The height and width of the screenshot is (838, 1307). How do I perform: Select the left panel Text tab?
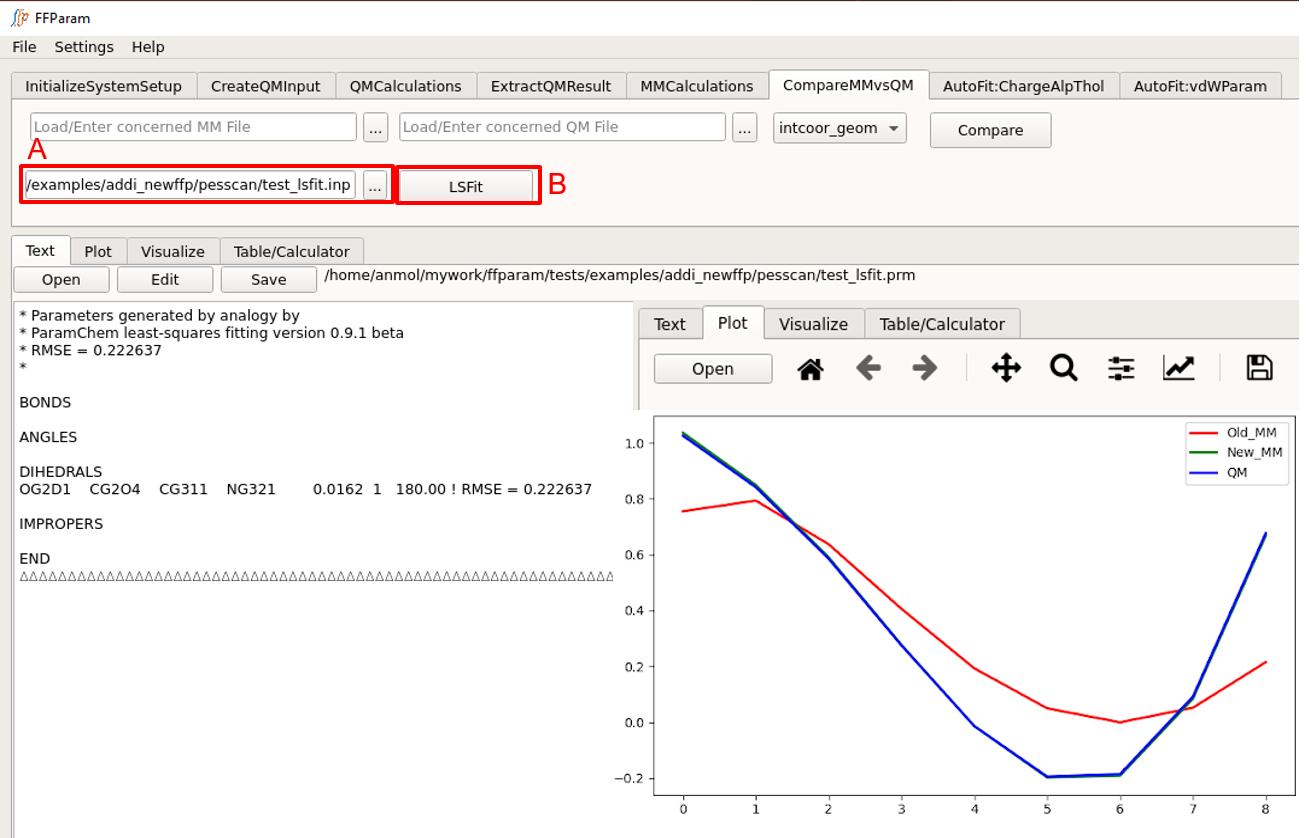point(40,251)
